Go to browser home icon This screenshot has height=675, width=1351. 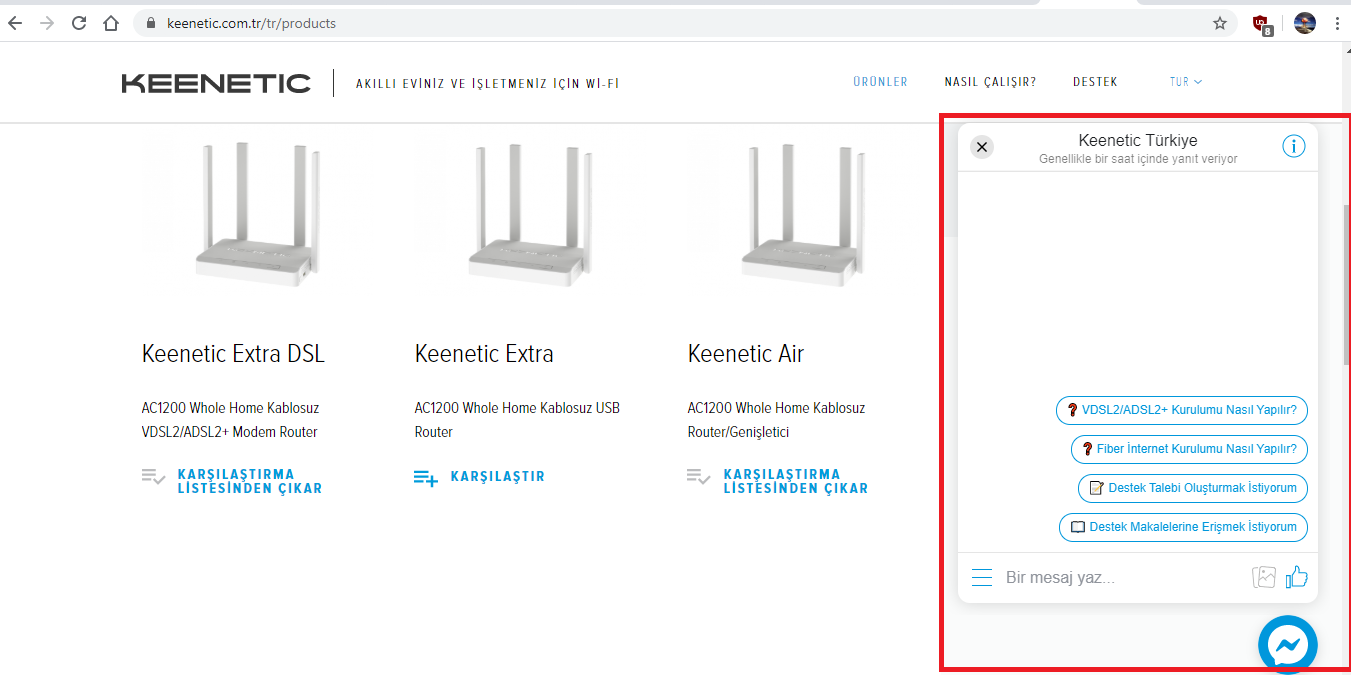[x=111, y=23]
